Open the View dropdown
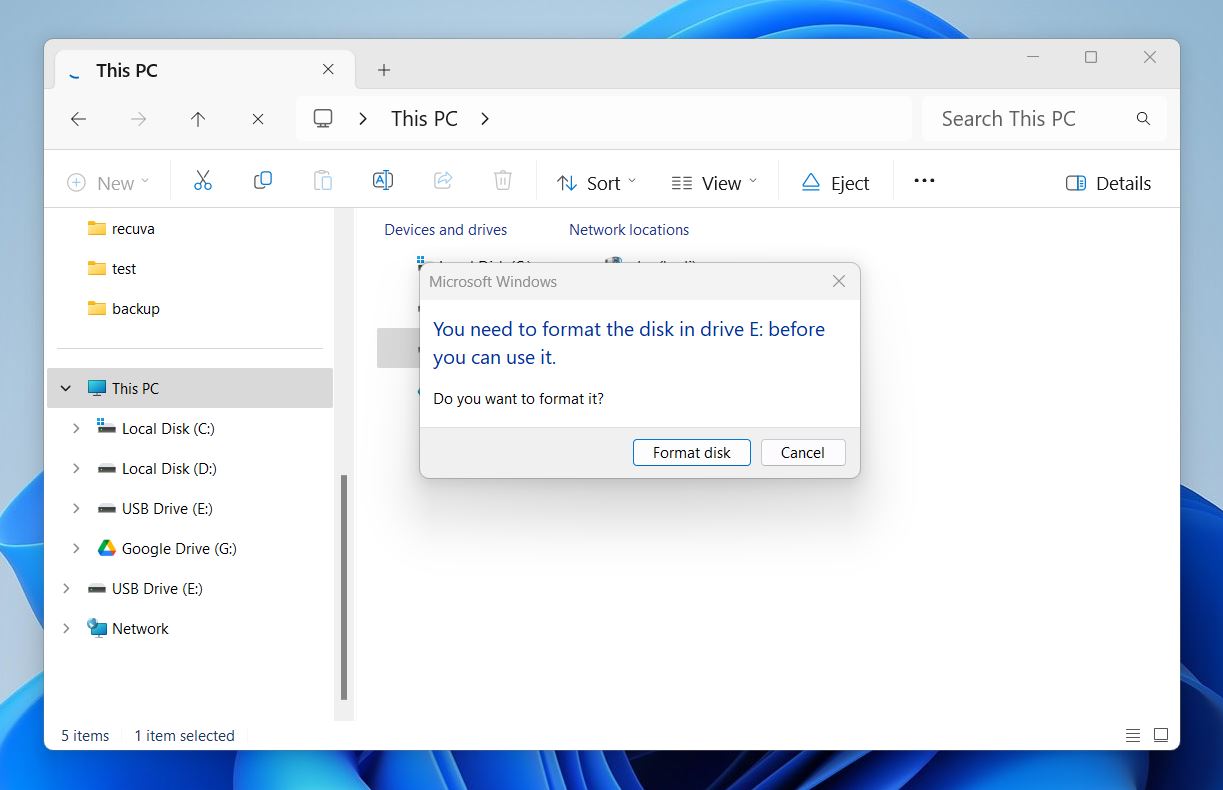Viewport: 1223px width, 790px height. [x=714, y=183]
